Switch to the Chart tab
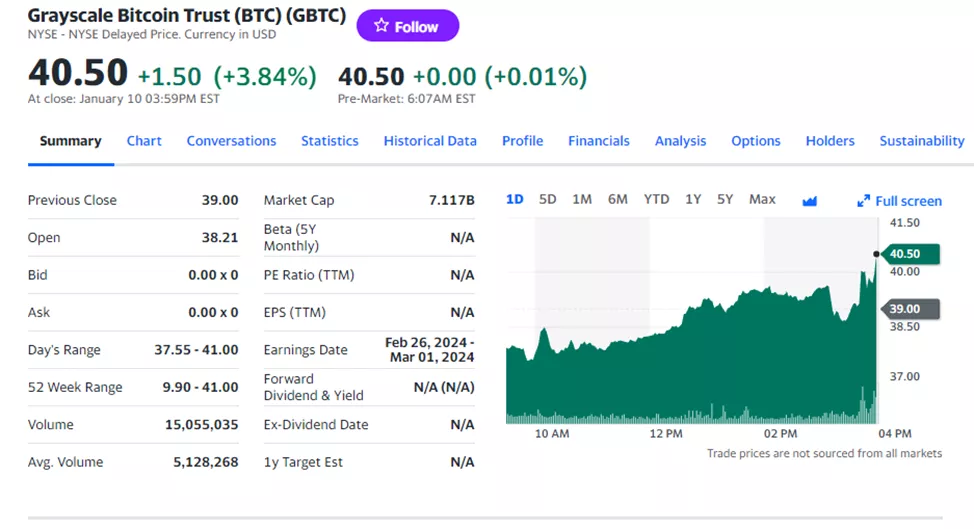The height and width of the screenshot is (529, 974). tap(144, 141)
